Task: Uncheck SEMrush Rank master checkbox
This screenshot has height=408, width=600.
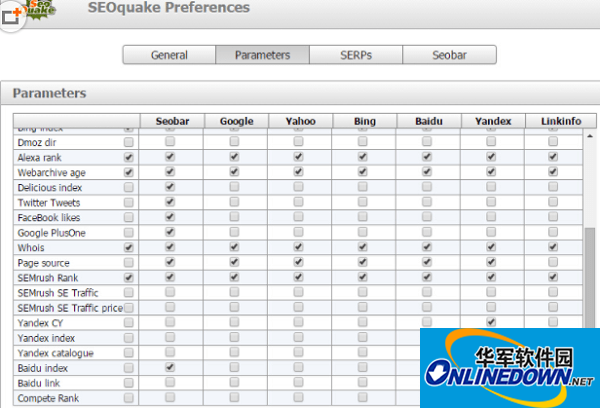Action: click(x=129, y=277)
